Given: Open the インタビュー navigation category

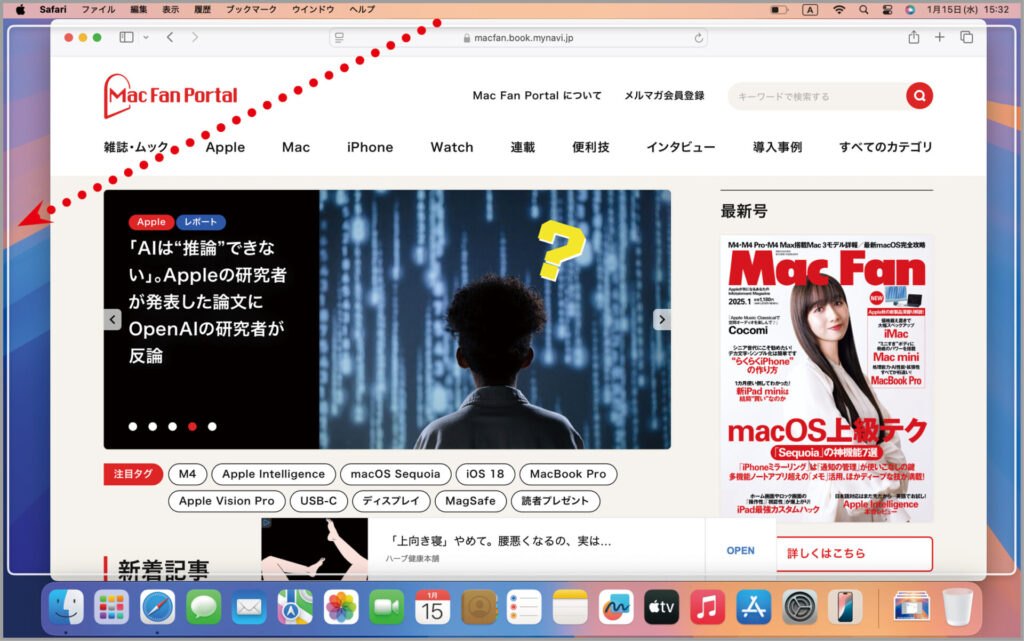Looking at the screenshot, I should coord(680,147).
